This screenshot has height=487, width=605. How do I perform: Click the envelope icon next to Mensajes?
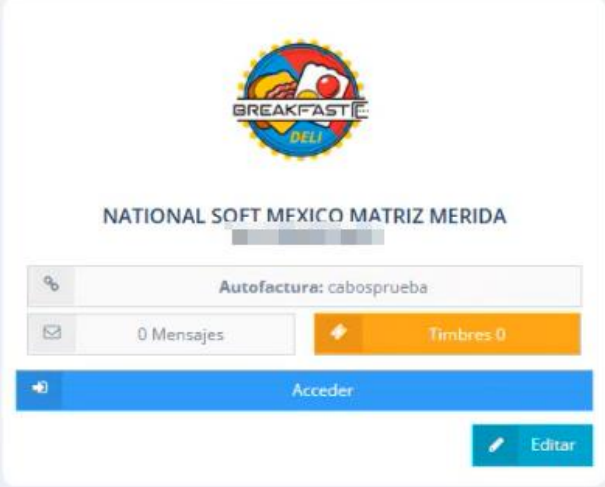pos(52,332)
